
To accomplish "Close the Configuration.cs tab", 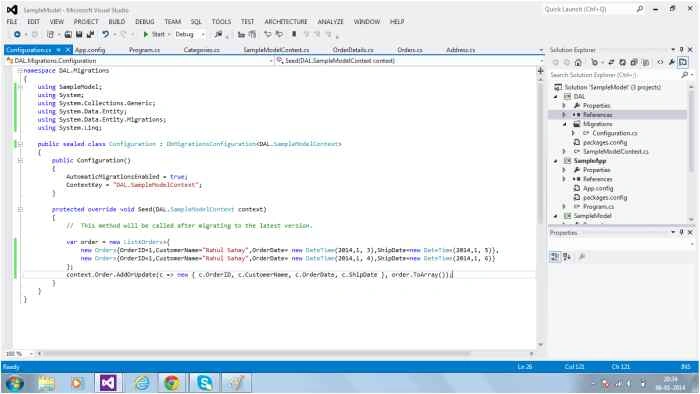I will click(68, 50).
